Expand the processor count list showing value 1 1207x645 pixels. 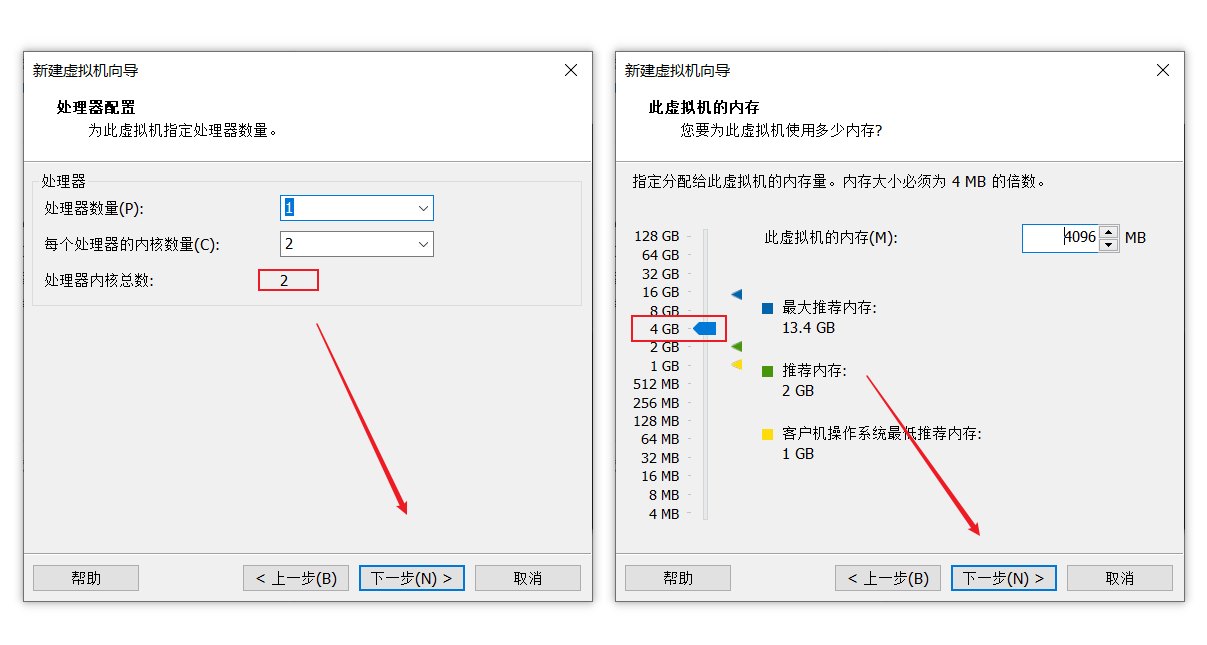pos(425,208)
